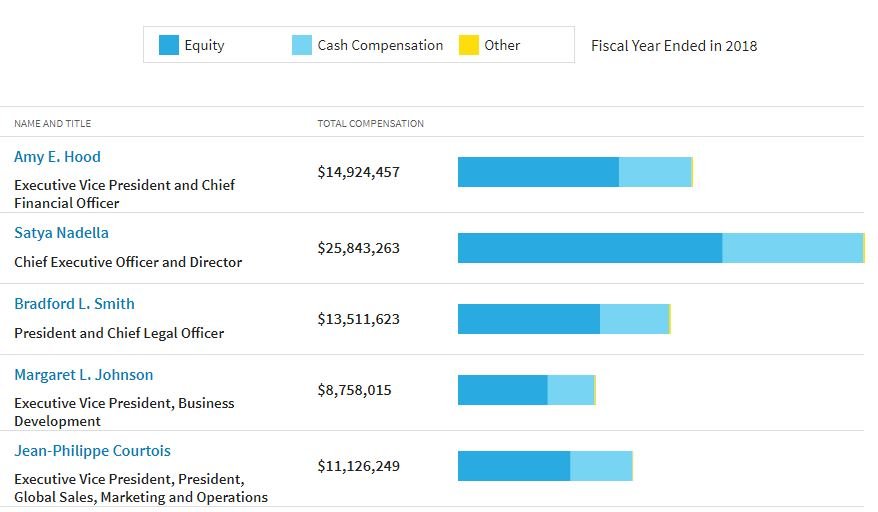Screen dimensions: 878x512
Task: Open Amy E. Hood's profile link
Action: pos(57,157)
